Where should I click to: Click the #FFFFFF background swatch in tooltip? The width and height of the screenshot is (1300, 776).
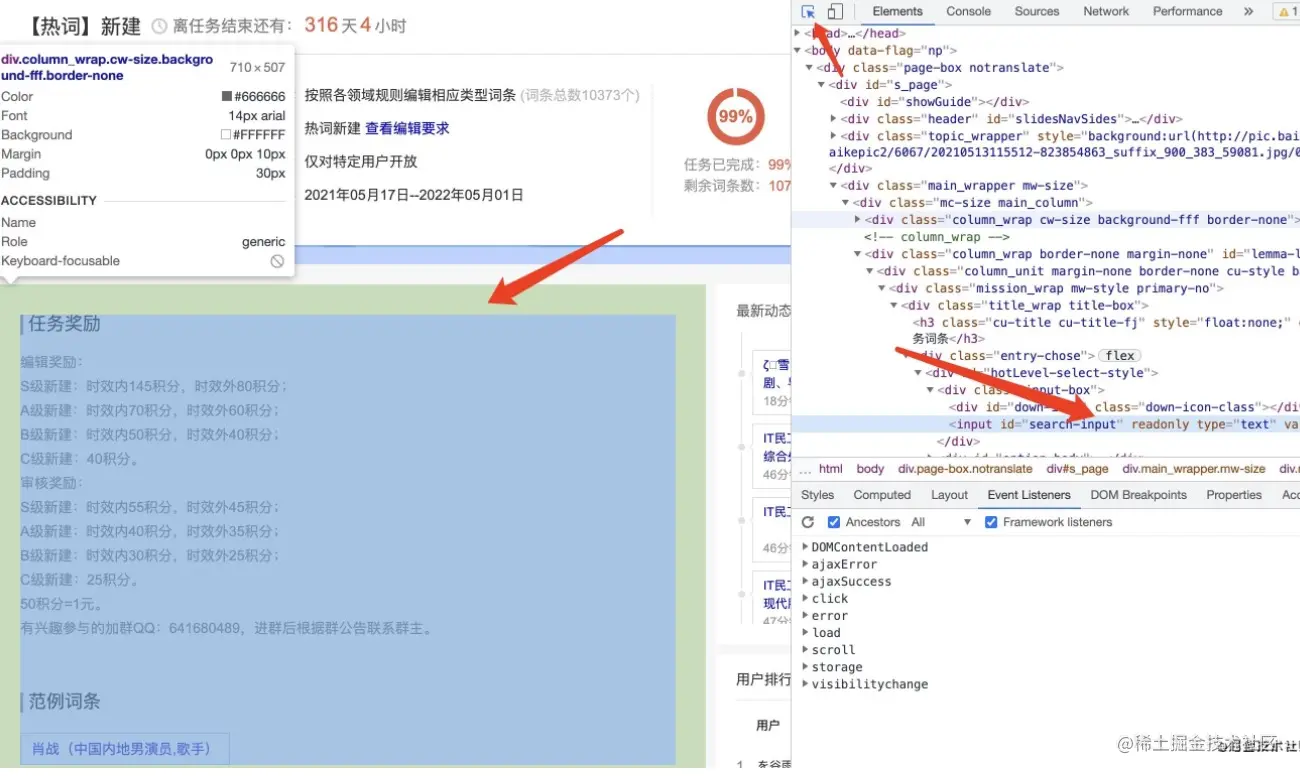226,135
